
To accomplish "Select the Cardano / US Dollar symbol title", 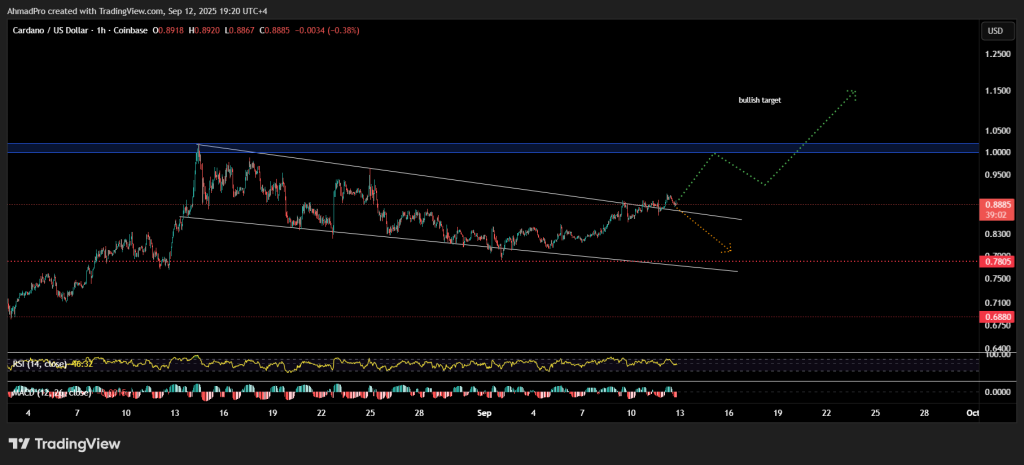I will (59, 31).
